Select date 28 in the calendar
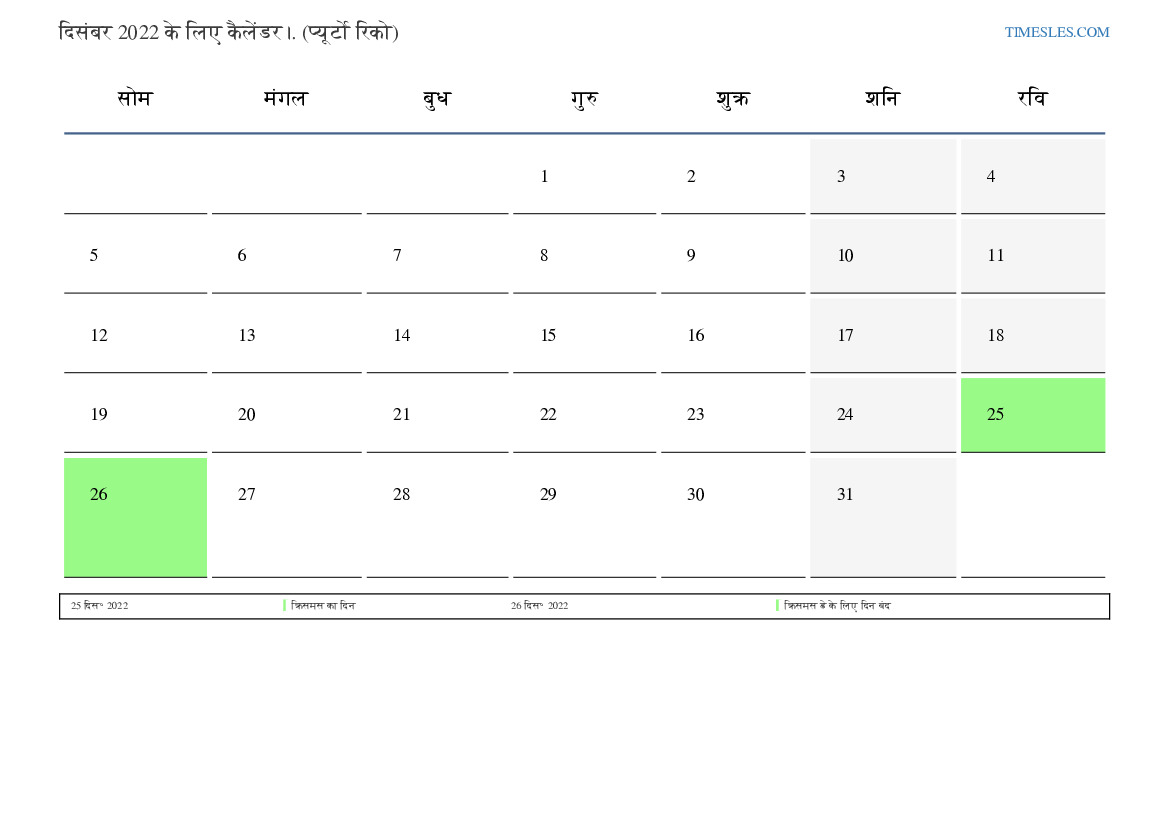 (x=437, y=517)
